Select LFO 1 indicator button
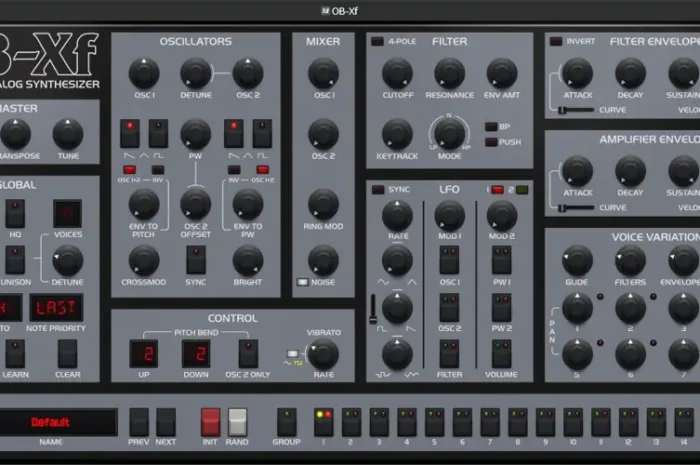 tap(497, 190)
